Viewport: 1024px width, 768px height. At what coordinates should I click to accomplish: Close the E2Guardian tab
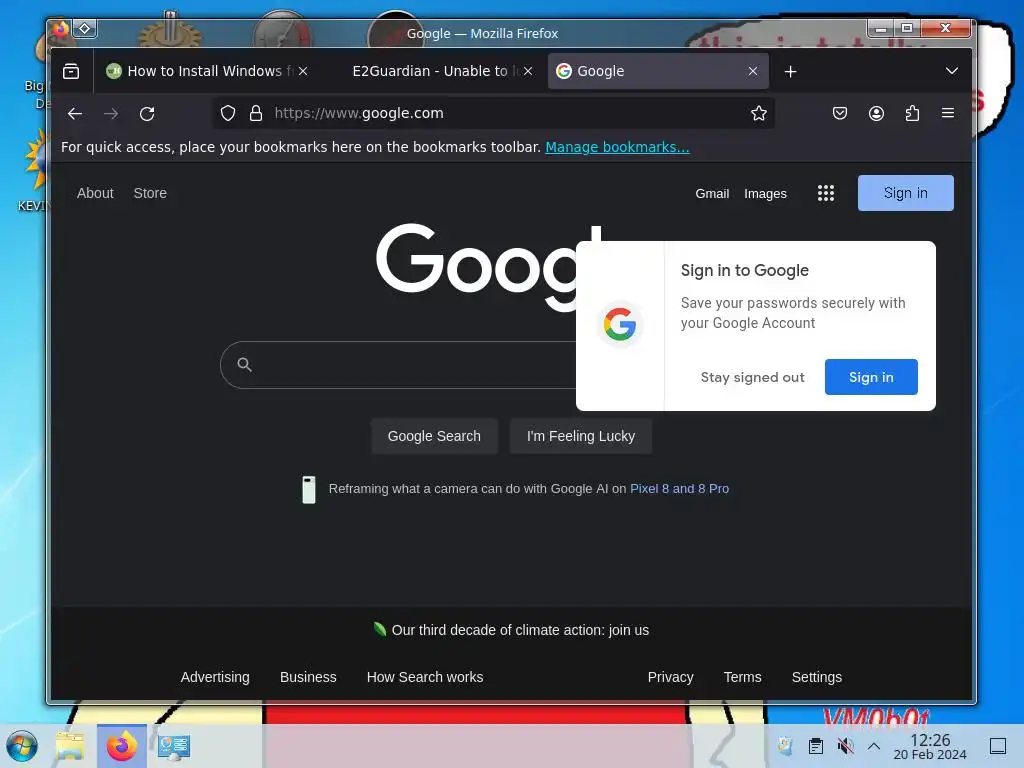point(528,71)
